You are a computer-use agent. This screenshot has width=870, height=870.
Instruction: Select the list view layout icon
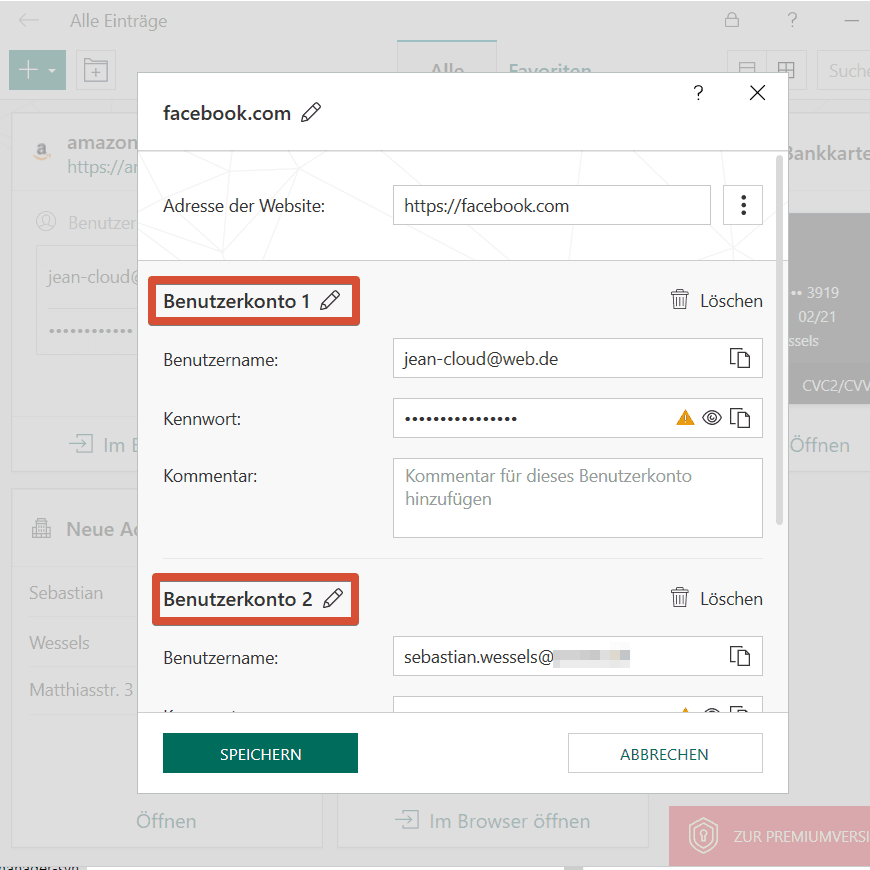tap(747, 70)
